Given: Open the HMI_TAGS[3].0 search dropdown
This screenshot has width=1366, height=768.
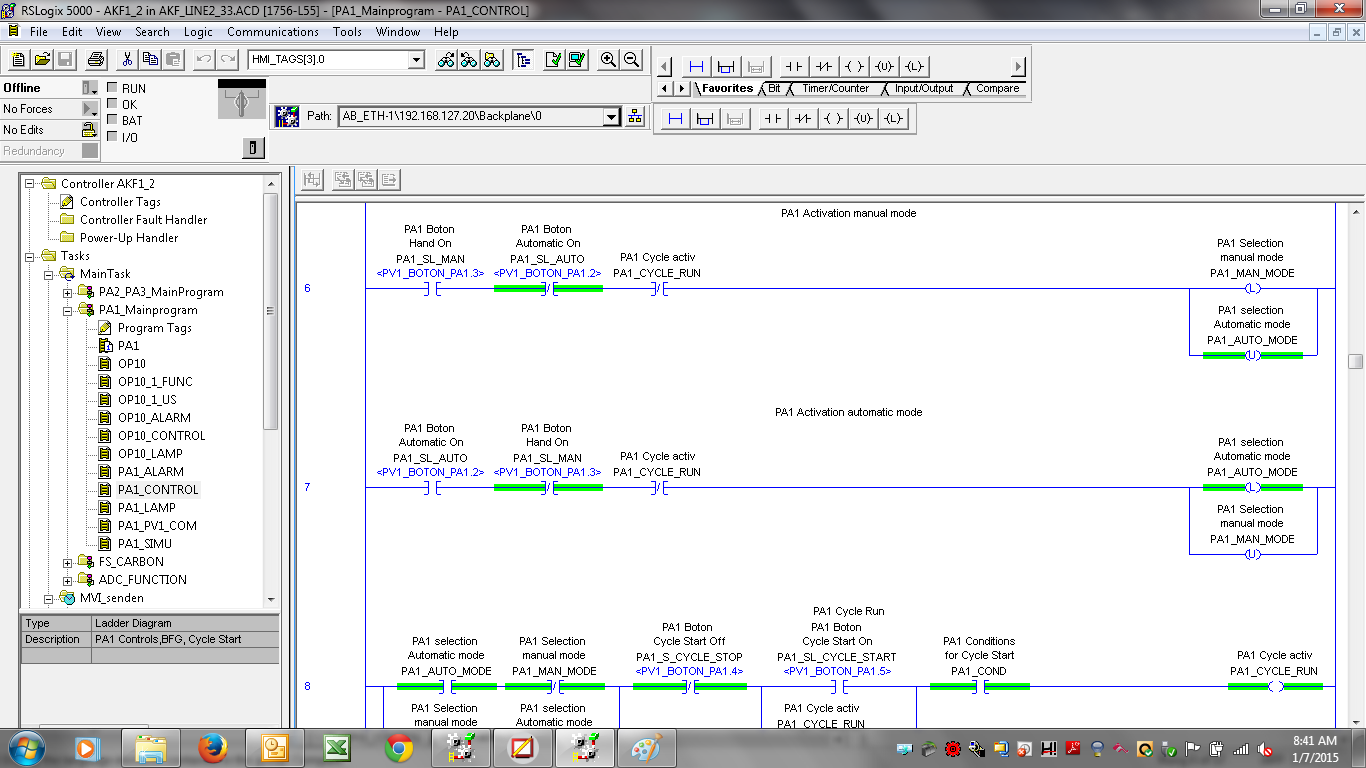Looking at the screenshot, I should click(x=416, y=60).
